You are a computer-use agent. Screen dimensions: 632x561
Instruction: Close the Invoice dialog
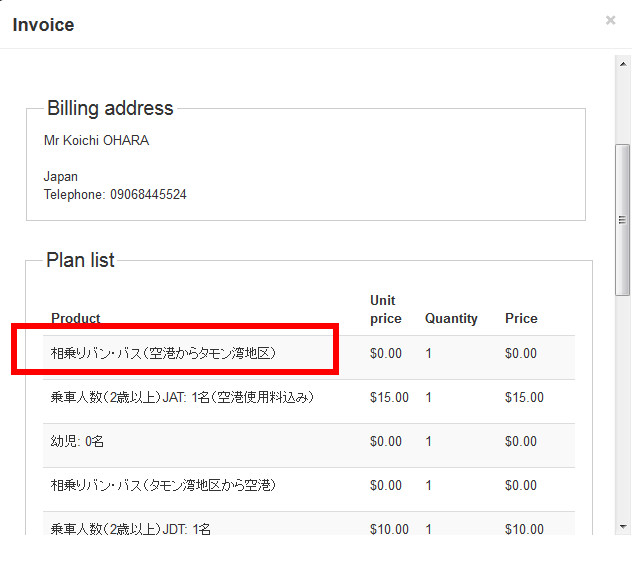610,20
